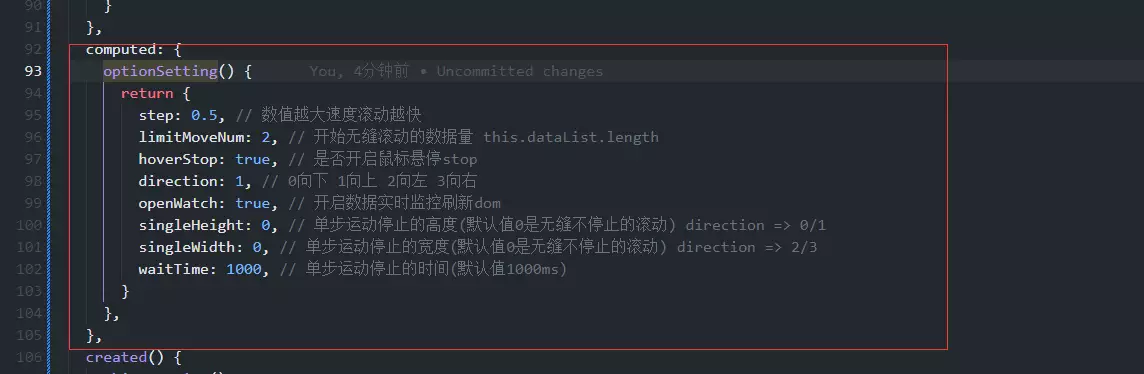Screen dimensions: 1144x374
Task: Click the created method name on line 106
Action: coord(116,357)
